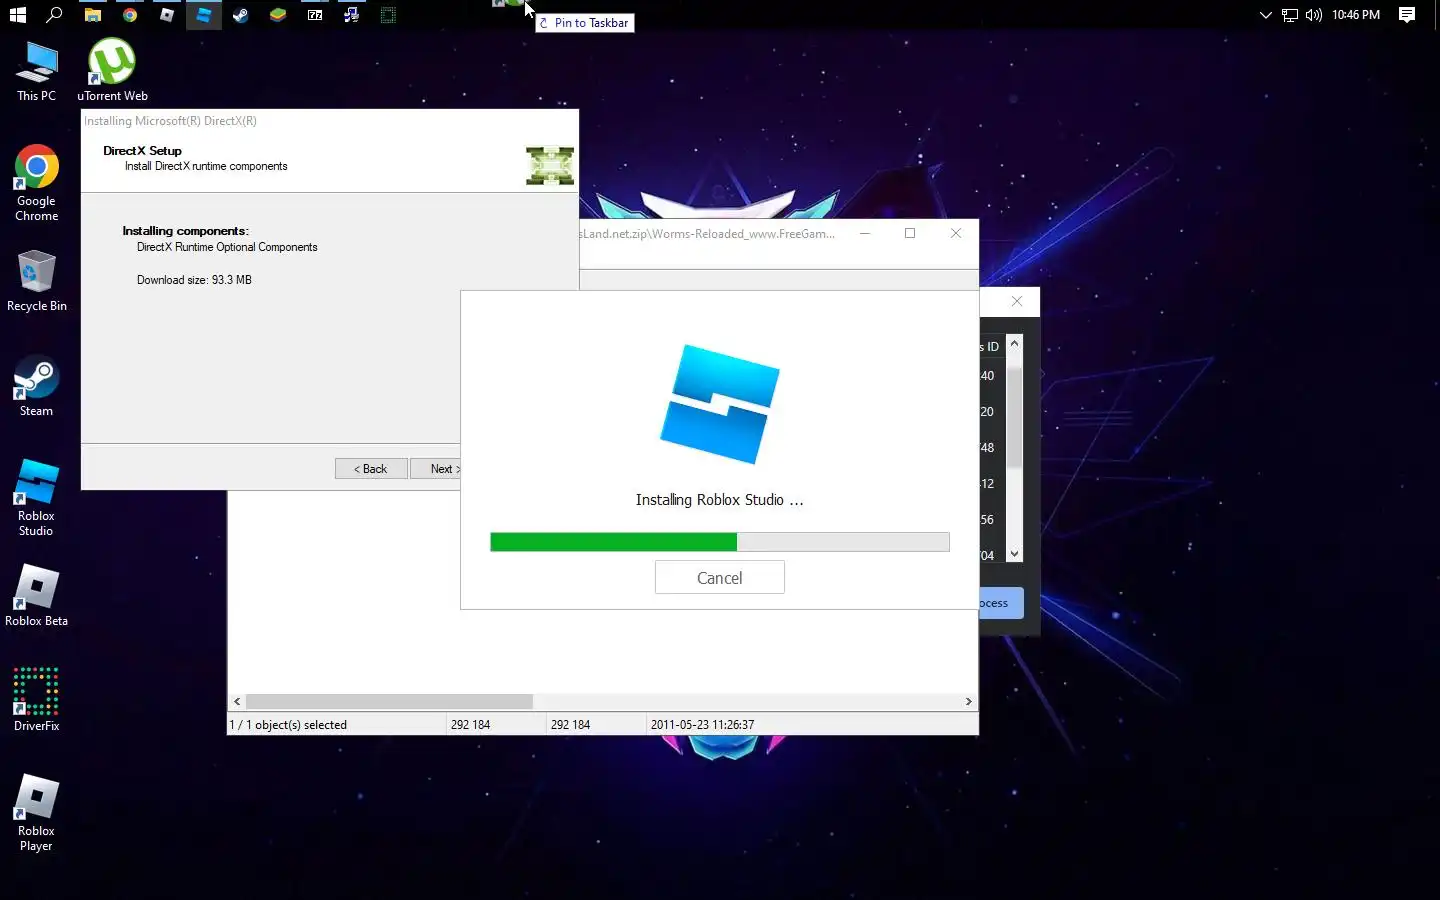Close the dark process list window

click(1017, 301)
